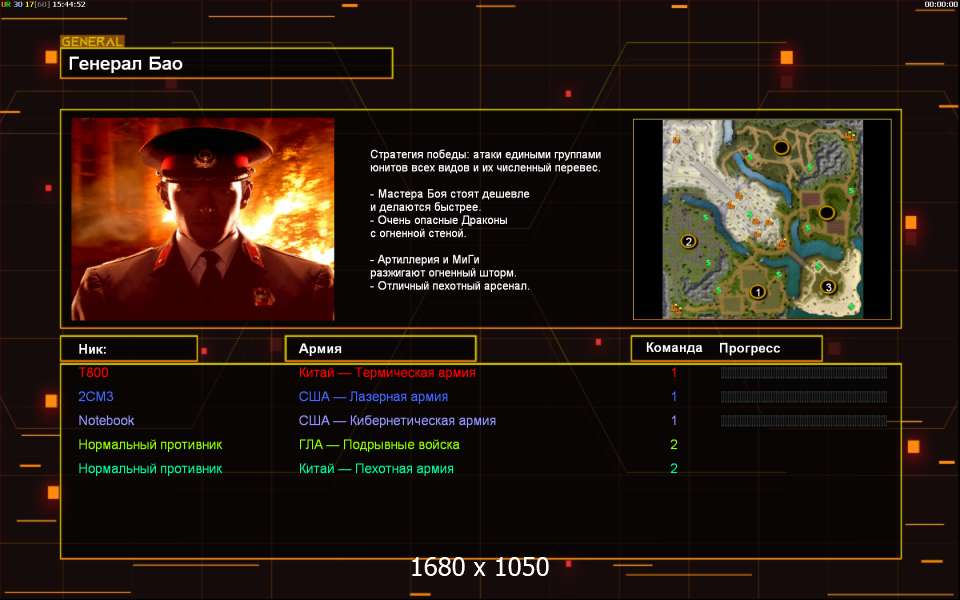Select the Ник: column header
The image size is (960, 600).
tap(129, 348)
